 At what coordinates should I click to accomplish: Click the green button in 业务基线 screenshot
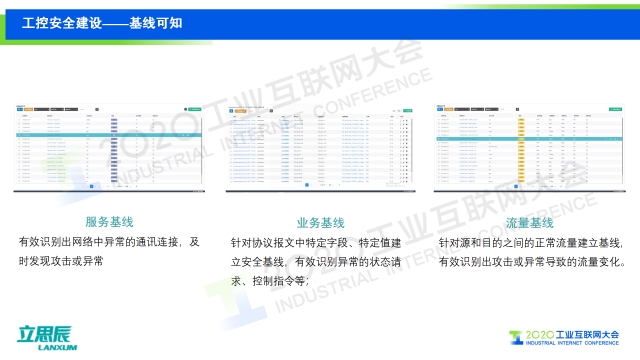pyautogui.click(x=408, y=111)
